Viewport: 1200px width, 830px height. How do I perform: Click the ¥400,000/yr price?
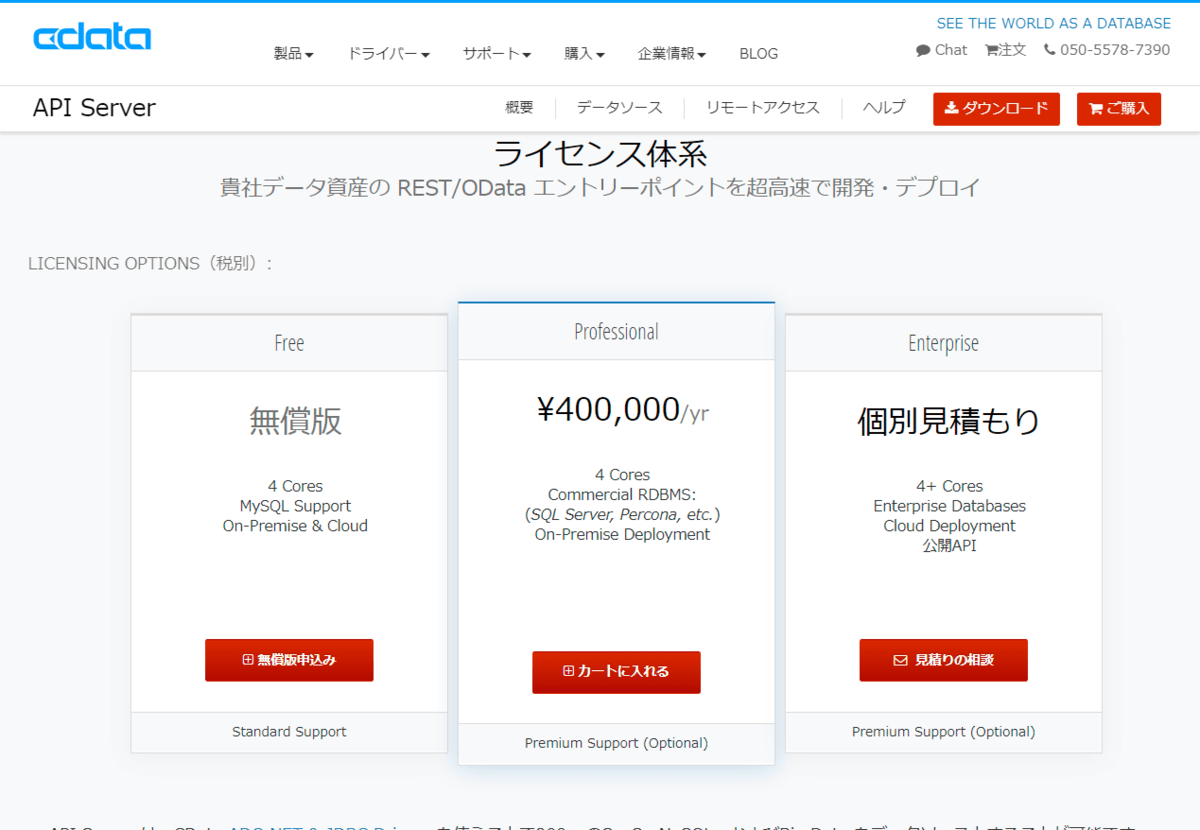point(623,410)
